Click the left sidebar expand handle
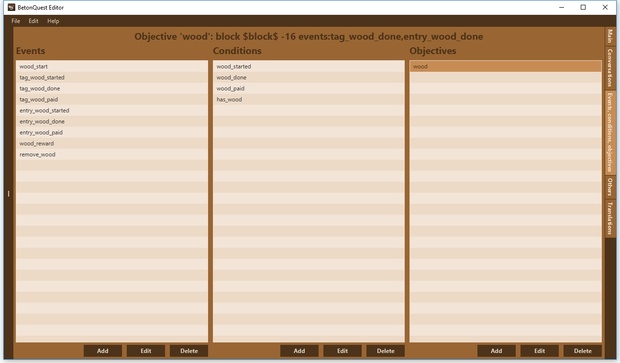 pyautogui.click(x=8, y=194)
